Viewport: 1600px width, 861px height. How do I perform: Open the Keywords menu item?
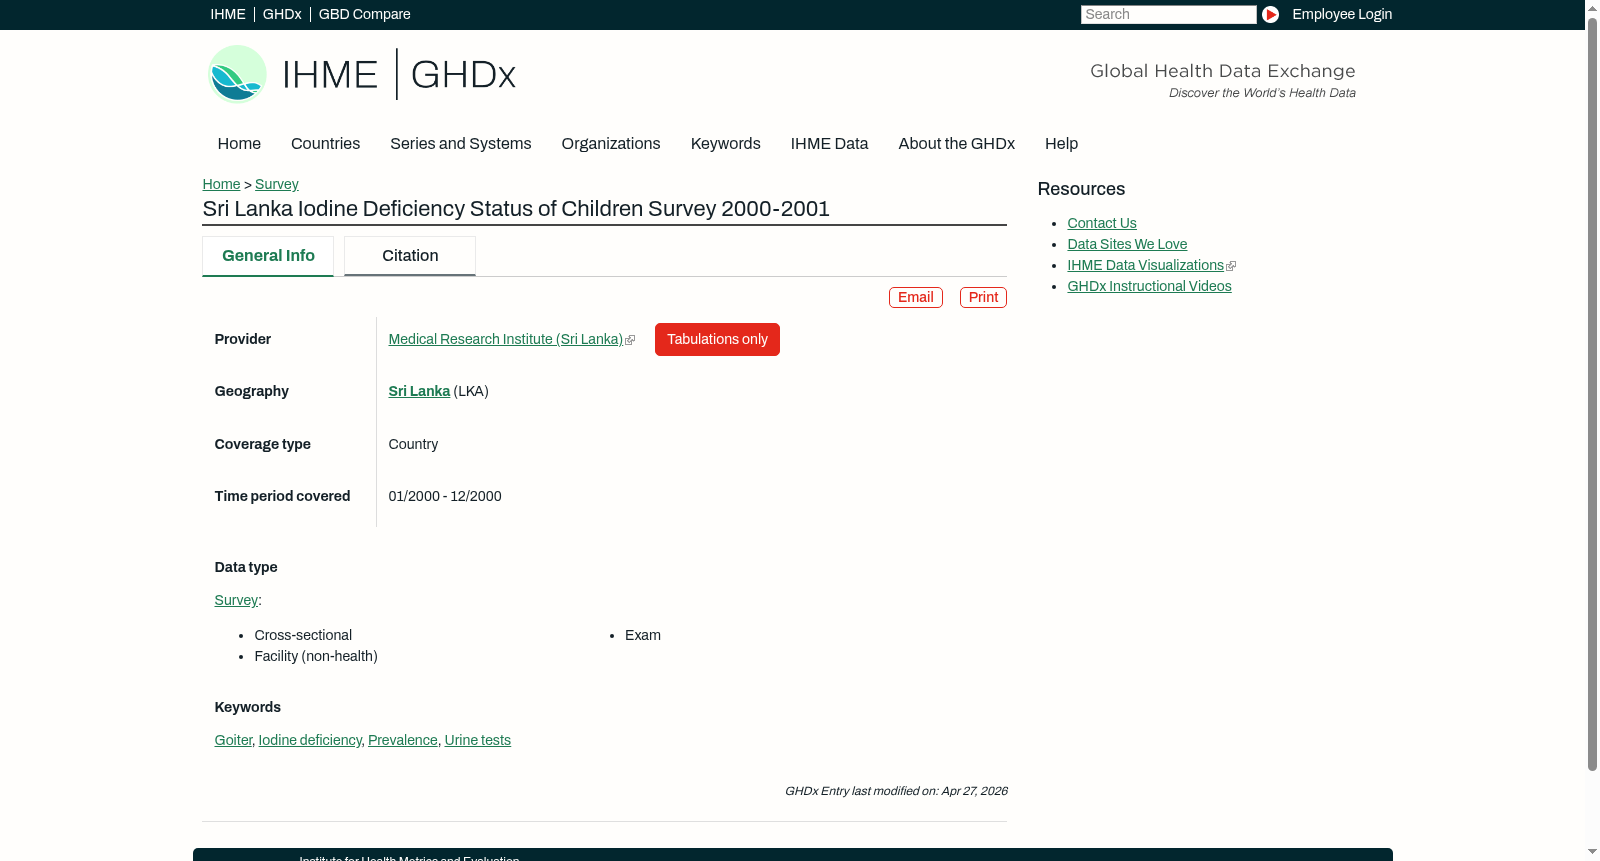click(x=725, y=143)
